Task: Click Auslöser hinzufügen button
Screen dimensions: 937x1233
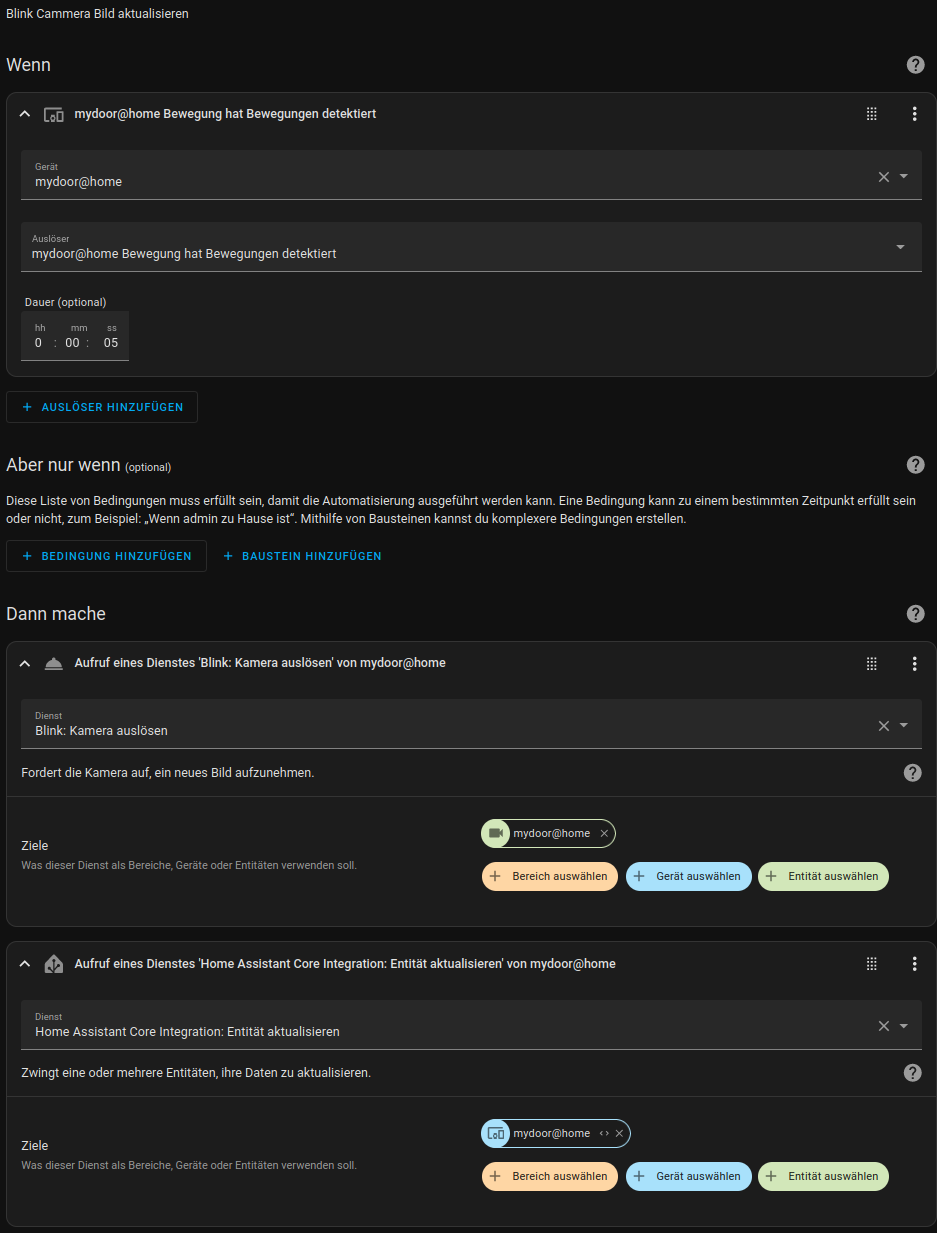Action: pos(102,407)
